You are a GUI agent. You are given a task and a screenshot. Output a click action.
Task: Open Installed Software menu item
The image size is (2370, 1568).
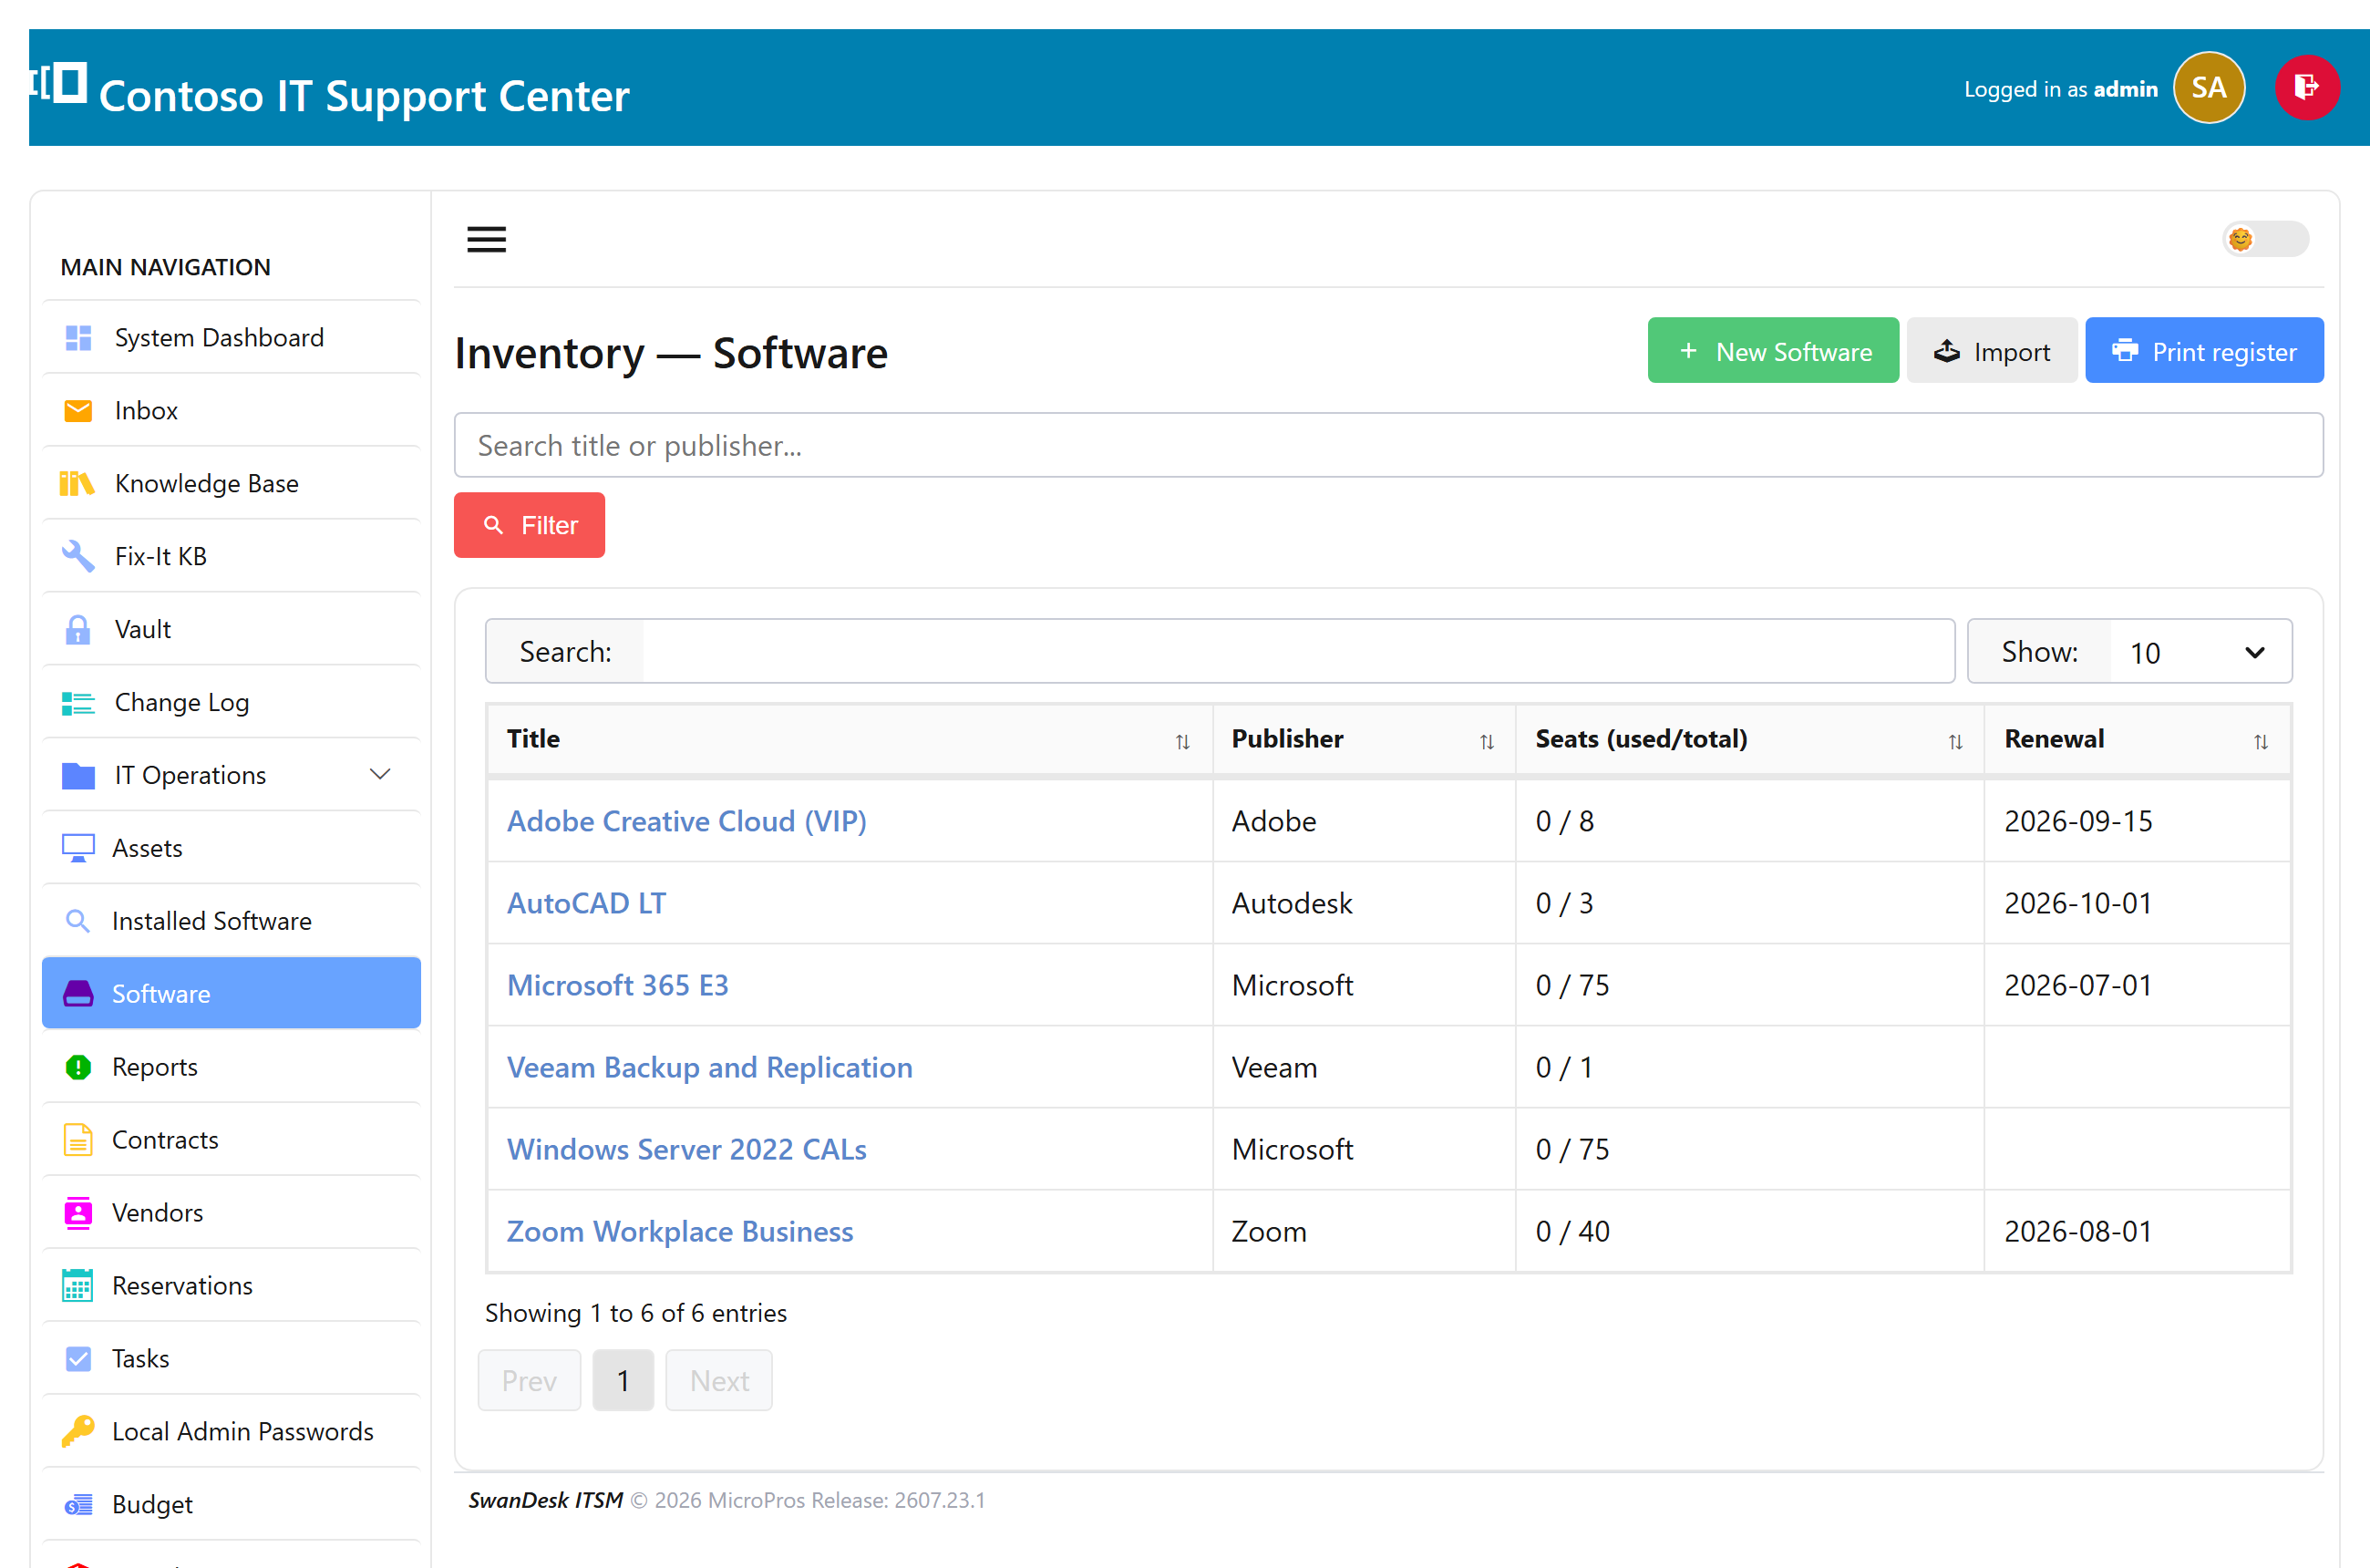[x=231, y=921]
